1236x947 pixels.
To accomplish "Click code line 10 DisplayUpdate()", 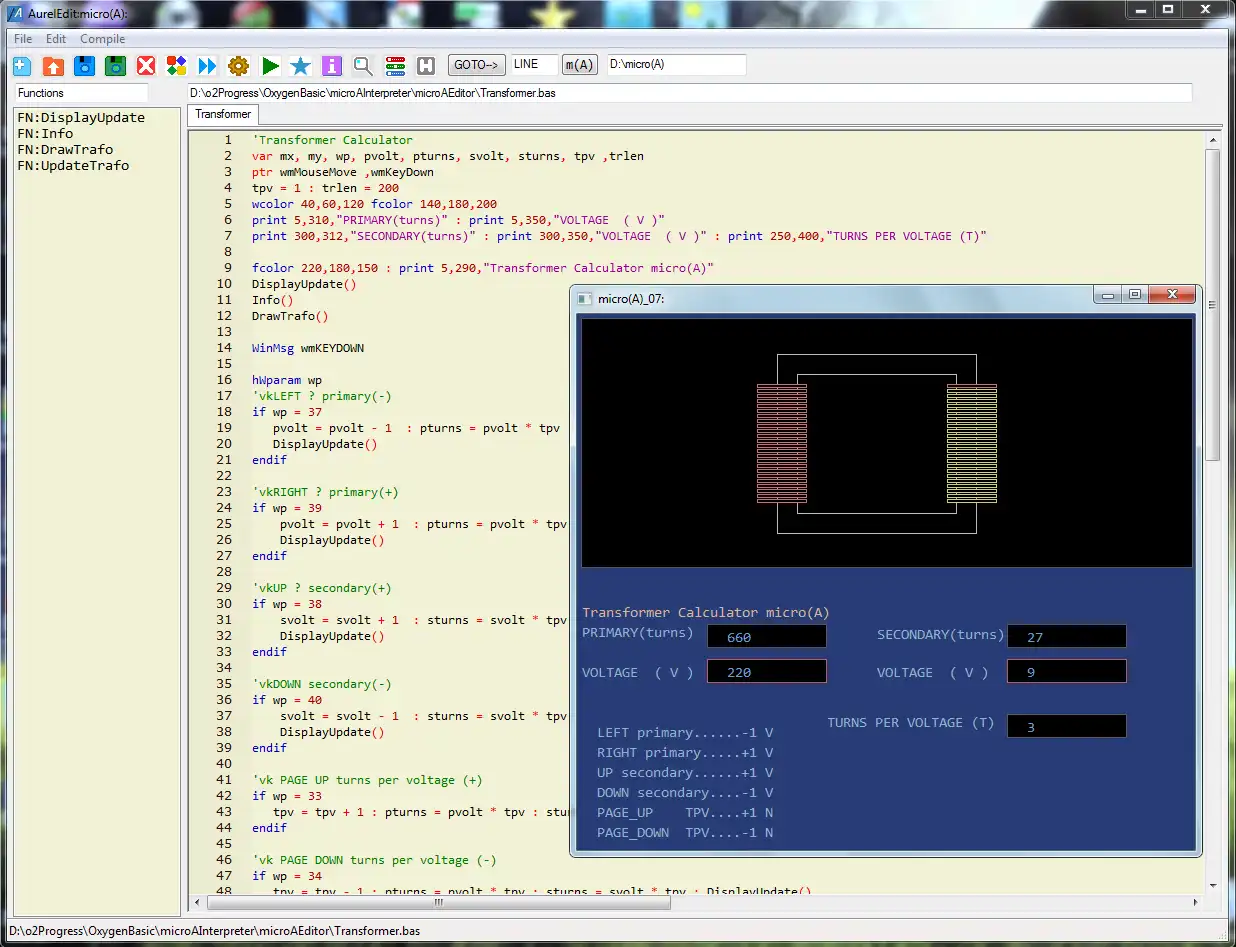I will point(304,284).
